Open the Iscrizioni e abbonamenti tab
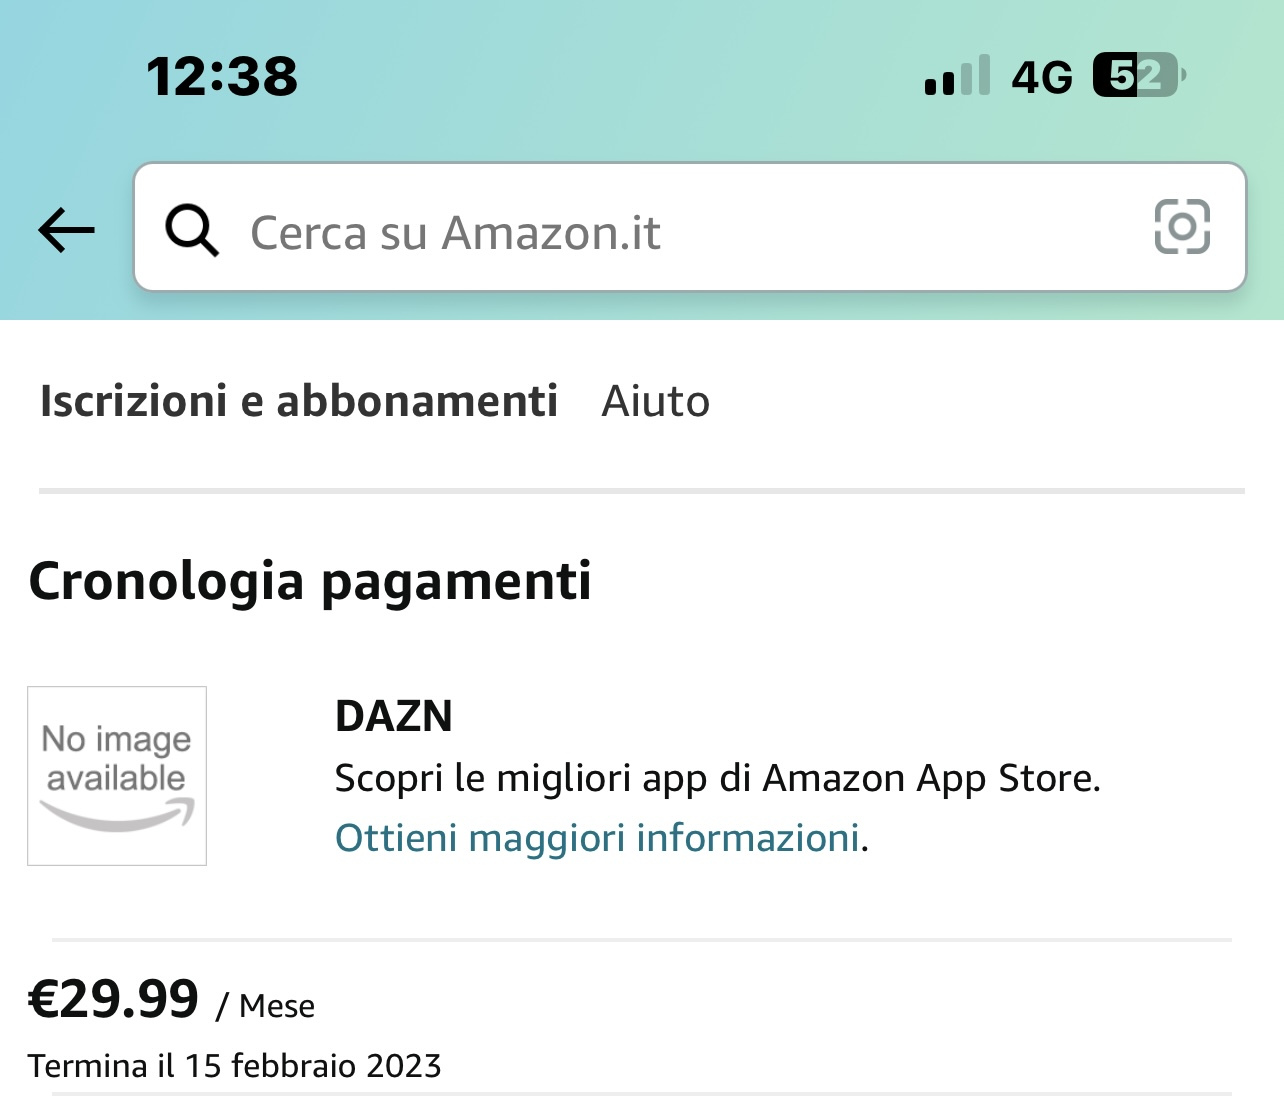The height and width of the screenshot is (1101, 1284). tap(299, 401)
